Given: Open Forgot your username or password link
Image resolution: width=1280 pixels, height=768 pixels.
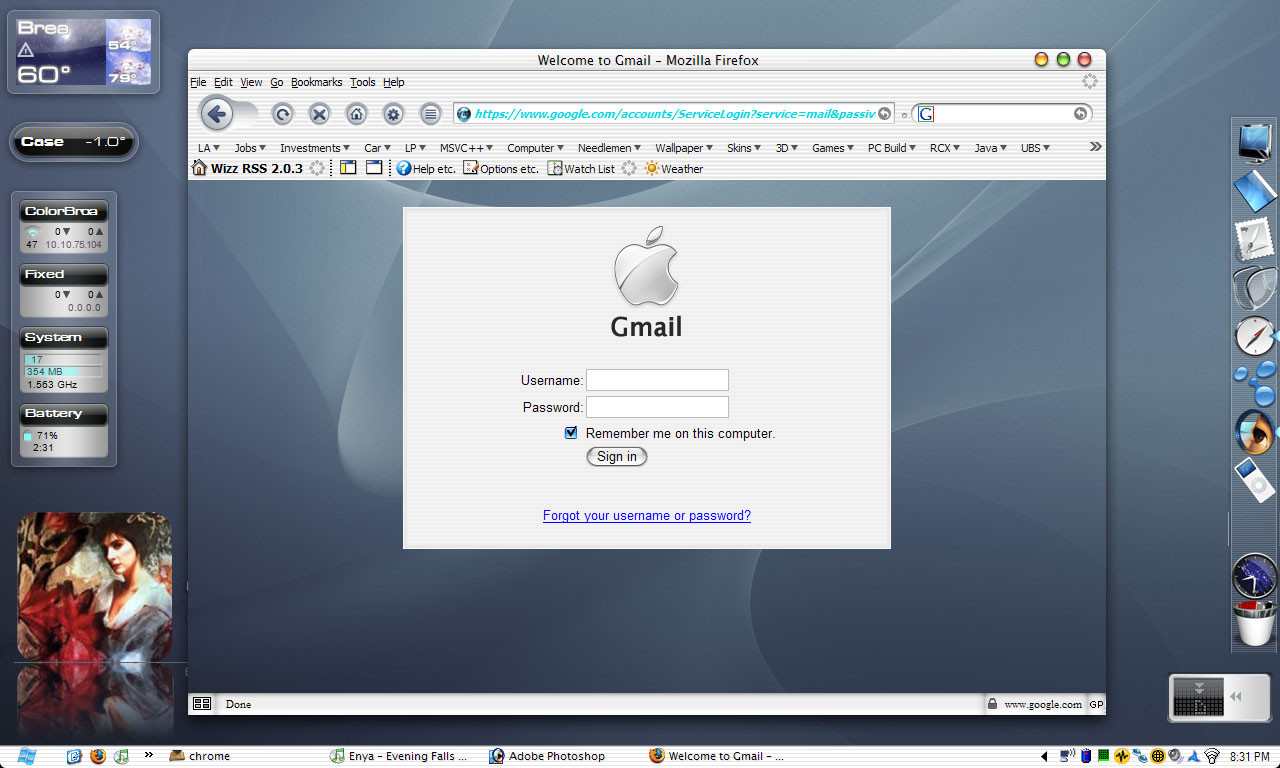Looking at the screenshot, I should pyautogui.click(x=647, y=516).
